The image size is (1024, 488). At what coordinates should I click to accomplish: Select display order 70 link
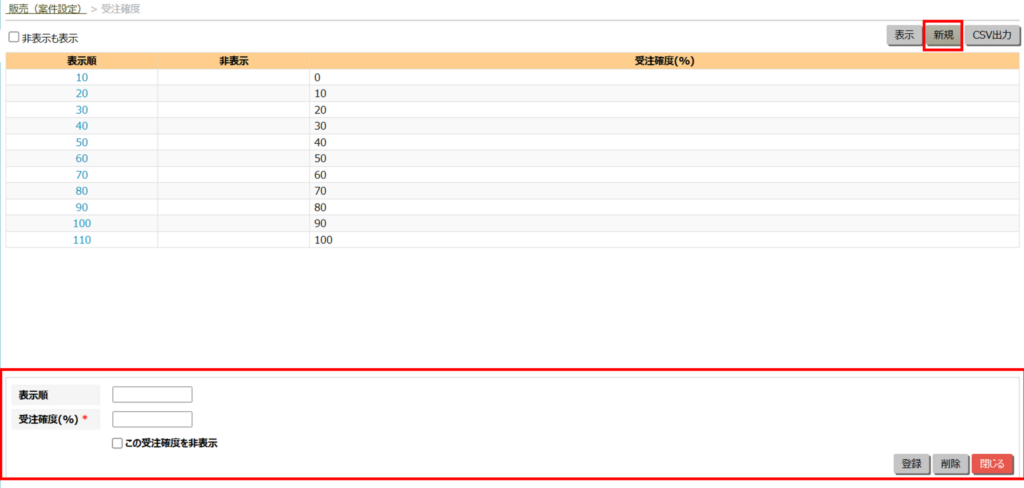coord(82,175)
